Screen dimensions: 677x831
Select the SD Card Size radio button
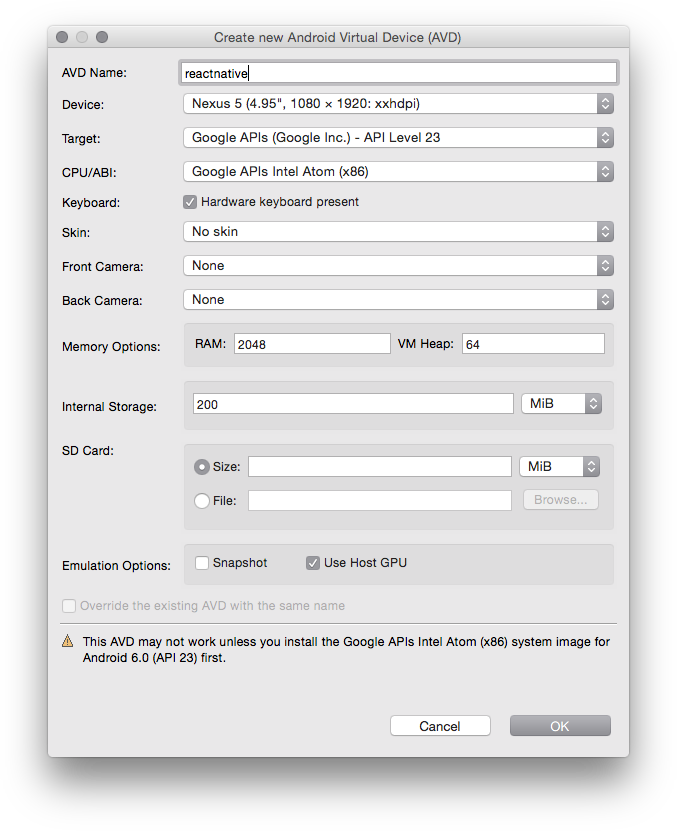(x=202, y=467)
